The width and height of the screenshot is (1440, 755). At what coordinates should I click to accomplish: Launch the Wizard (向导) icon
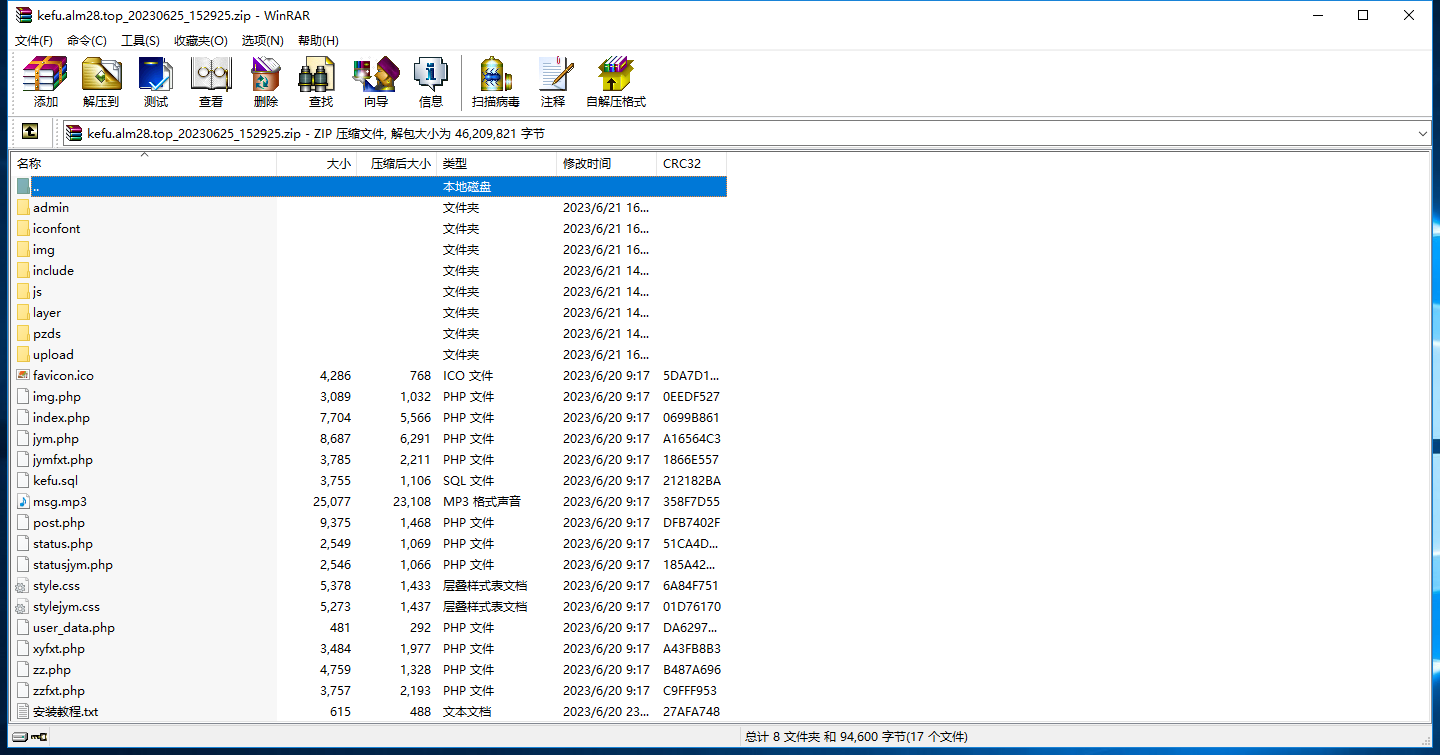(375, 82)
